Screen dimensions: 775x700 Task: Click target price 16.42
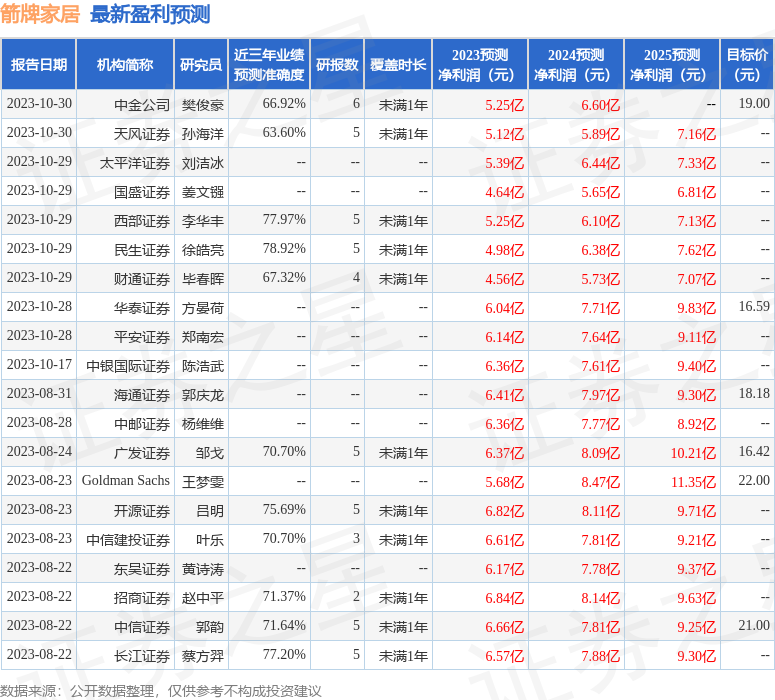754,451
